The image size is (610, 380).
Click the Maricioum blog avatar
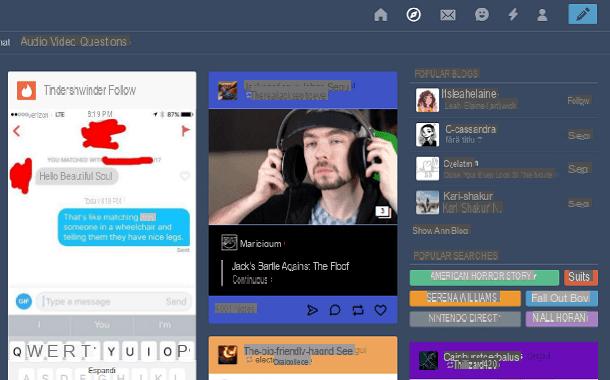point(229,243)
